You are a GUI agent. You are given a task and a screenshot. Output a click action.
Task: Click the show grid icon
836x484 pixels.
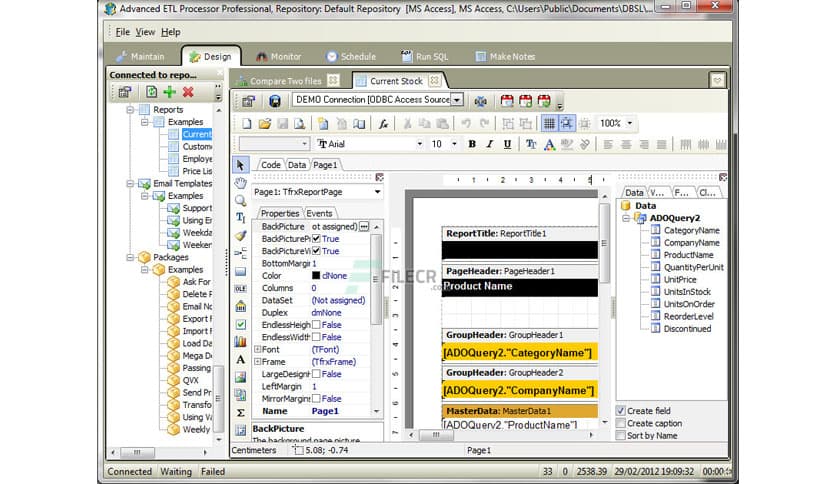549,124
